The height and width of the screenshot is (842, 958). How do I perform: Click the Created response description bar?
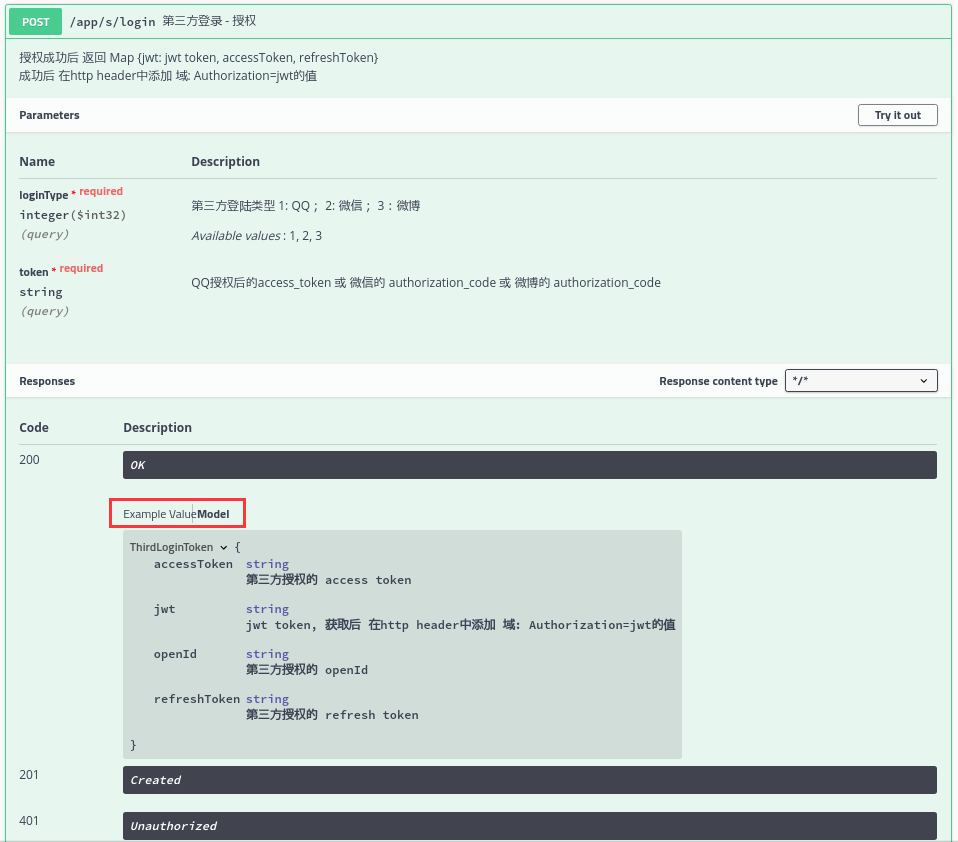tap(529, 780)
